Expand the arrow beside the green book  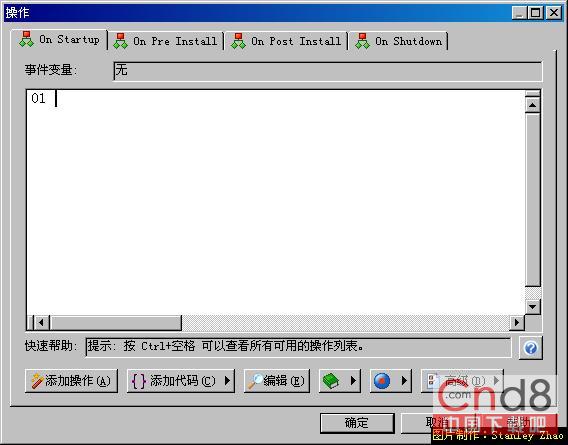point(353,381)
